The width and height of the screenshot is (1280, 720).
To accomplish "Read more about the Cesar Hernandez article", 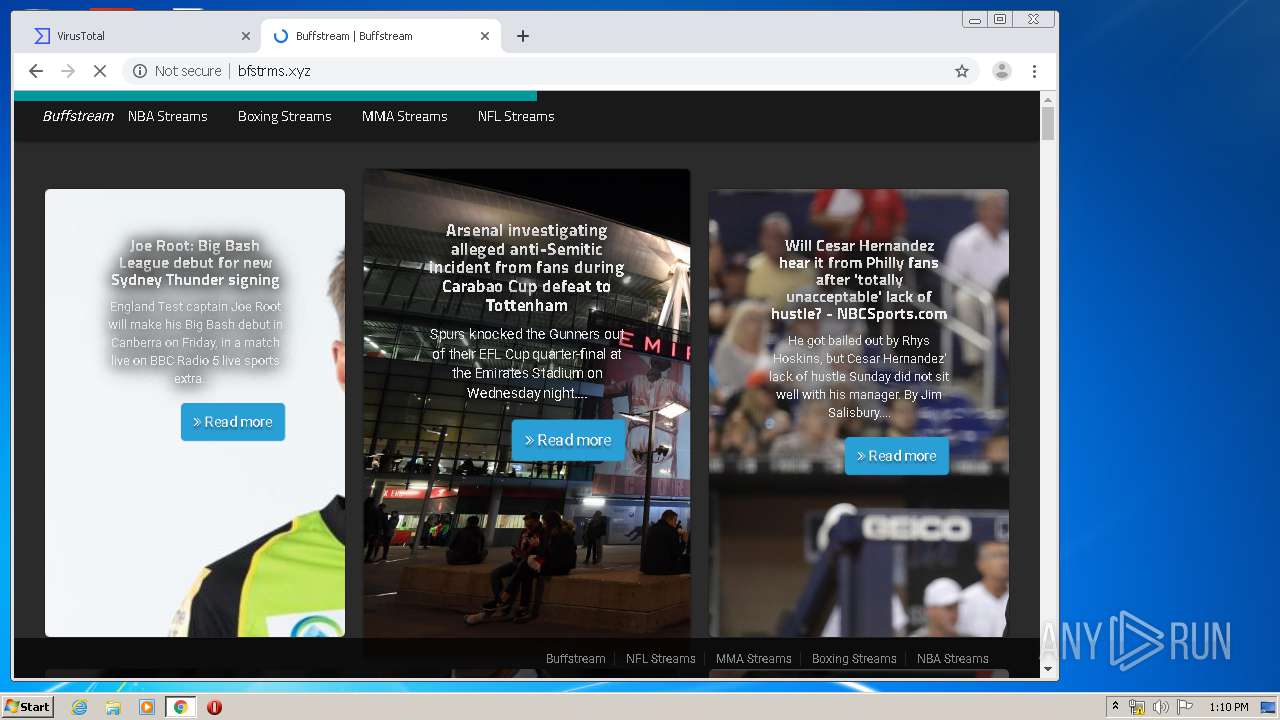I will [x=897, y=456].
